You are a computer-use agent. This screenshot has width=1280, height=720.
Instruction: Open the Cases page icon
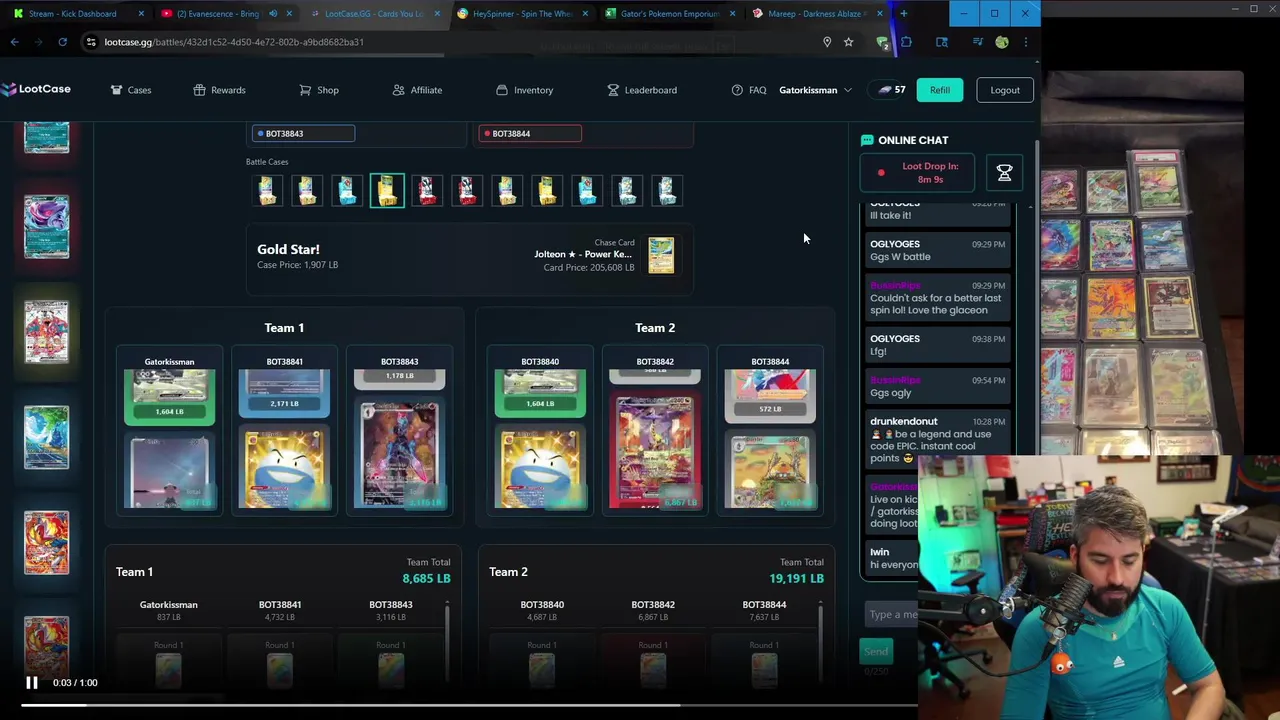117,90
